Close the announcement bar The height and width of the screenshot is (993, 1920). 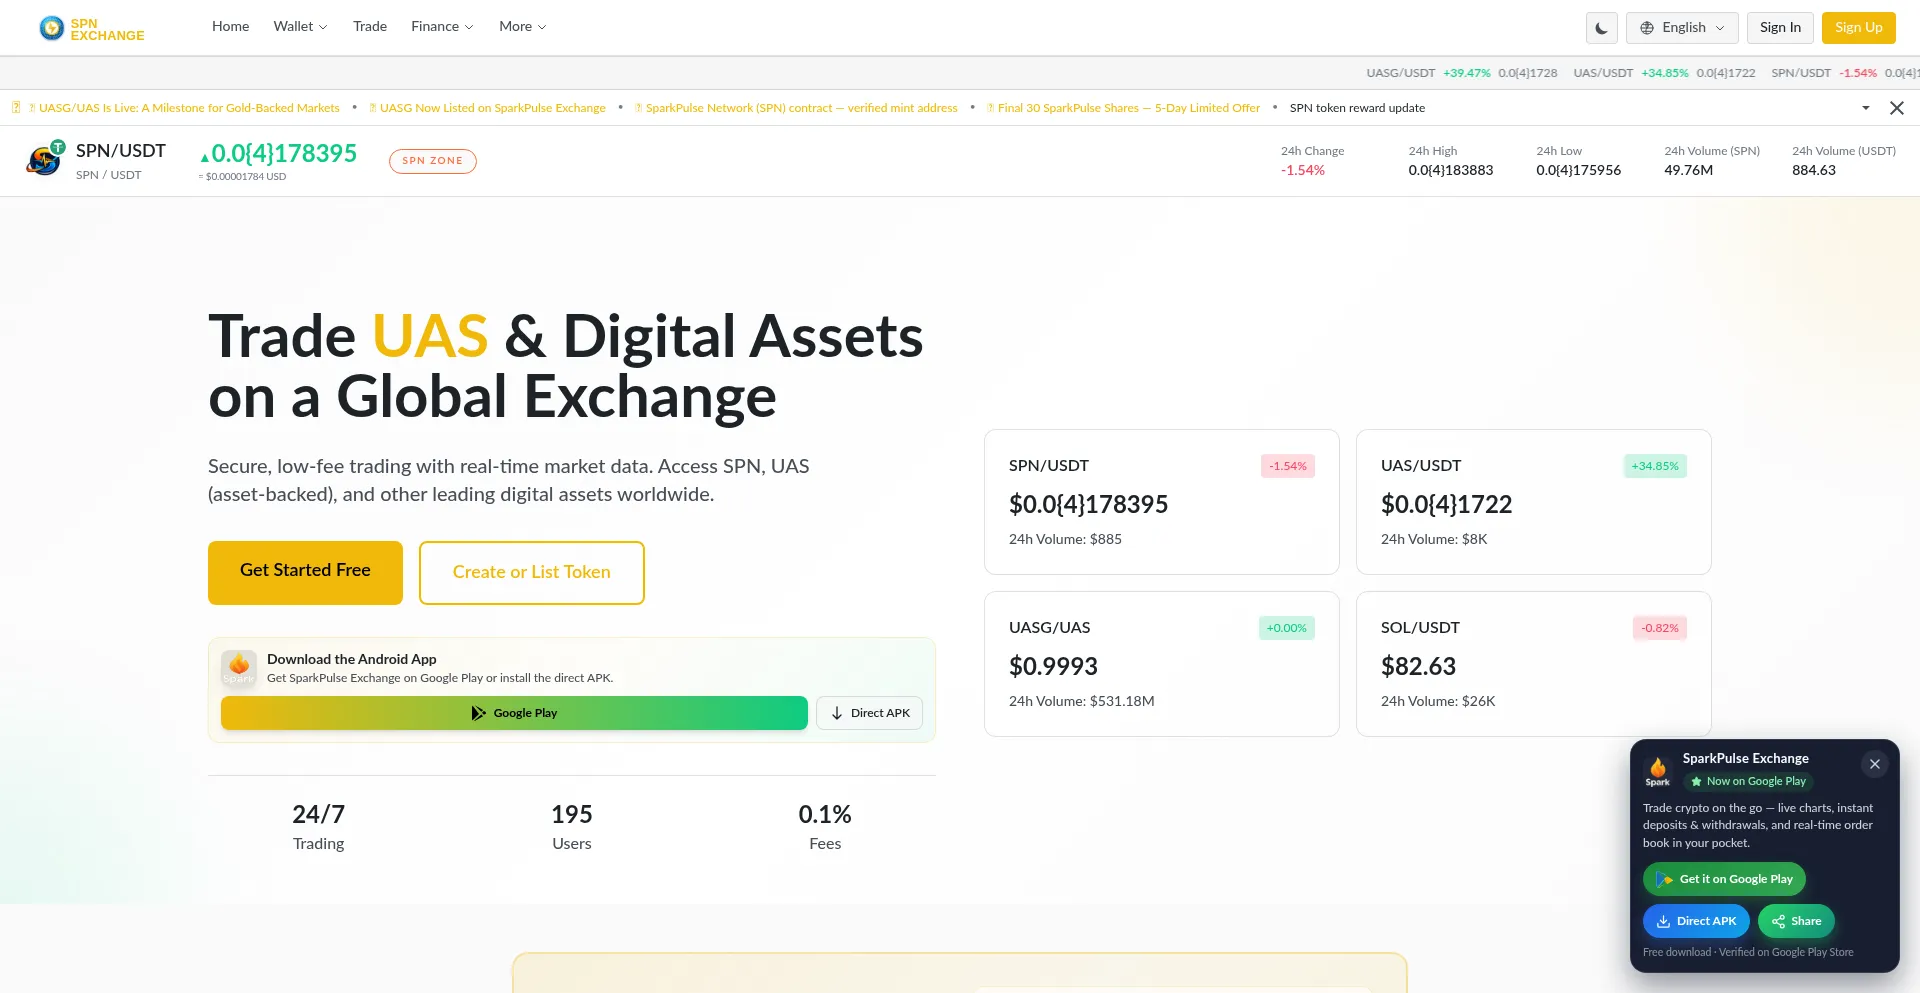[1896, 108]
